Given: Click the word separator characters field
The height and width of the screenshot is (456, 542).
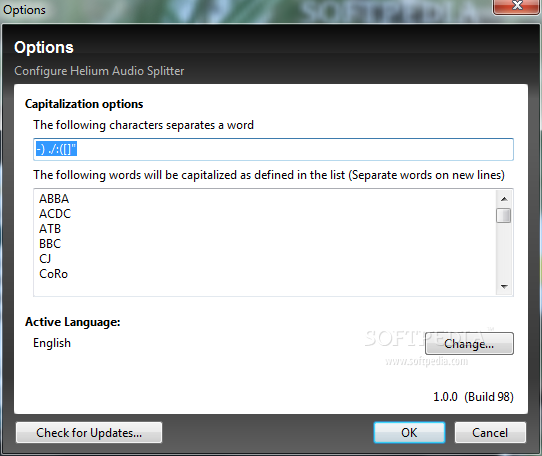Looking at the screenshot, I should pos(273,149).
